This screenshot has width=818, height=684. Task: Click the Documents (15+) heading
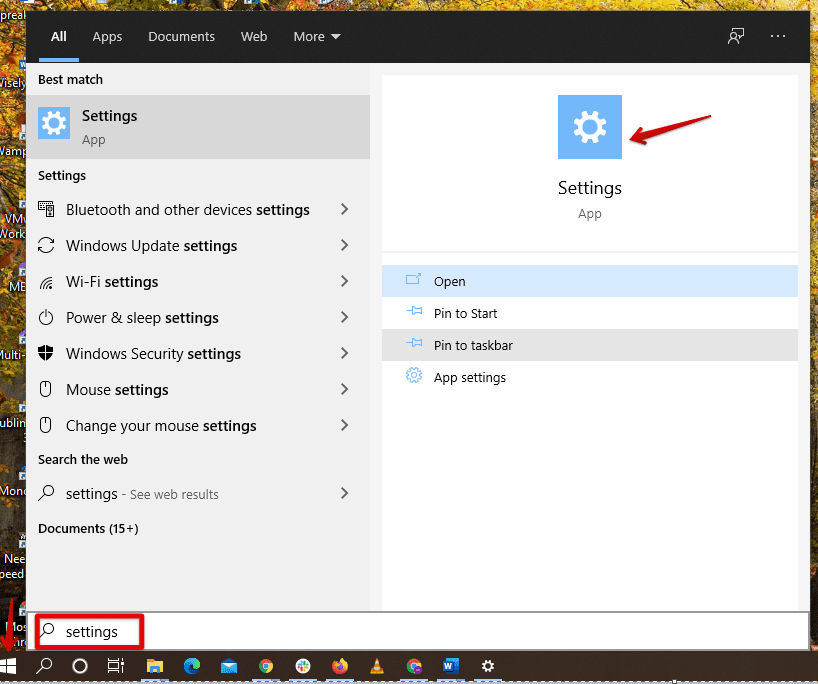(x=88, y=529)
